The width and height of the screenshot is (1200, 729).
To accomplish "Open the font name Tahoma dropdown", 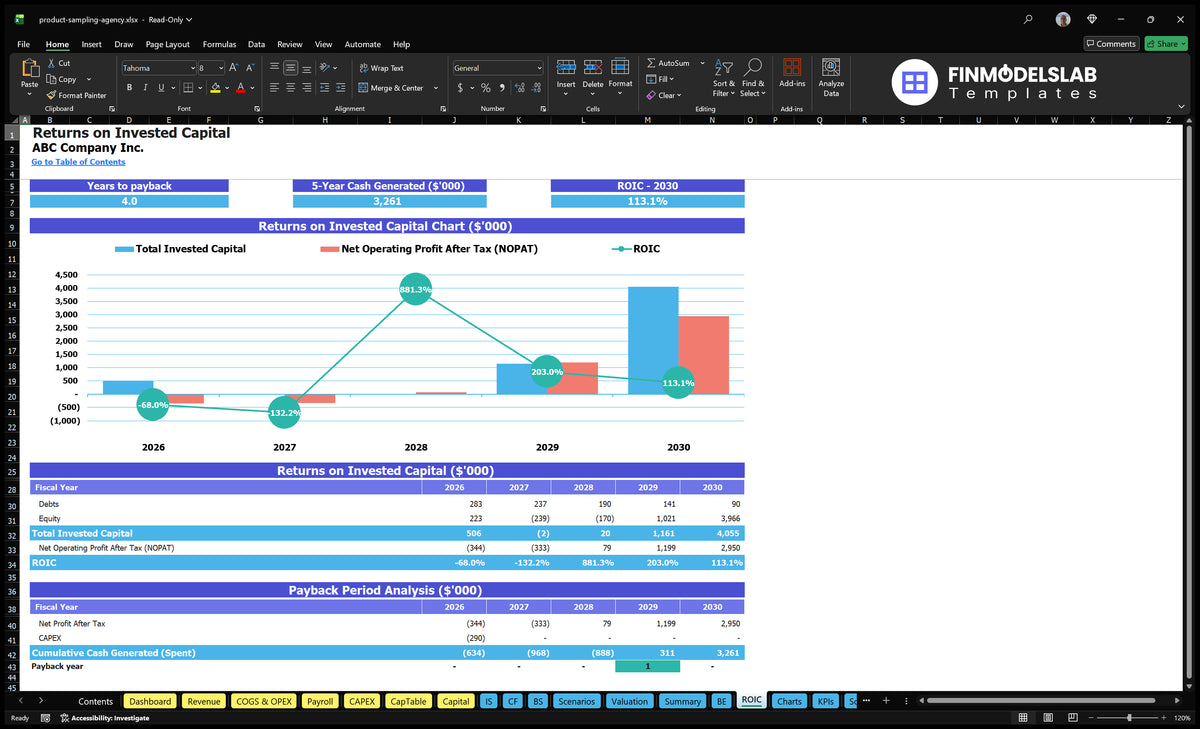I will (x=192, y=68).
